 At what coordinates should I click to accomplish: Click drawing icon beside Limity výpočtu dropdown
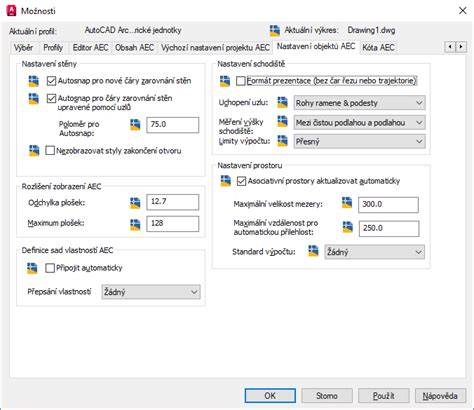(282, 141)
